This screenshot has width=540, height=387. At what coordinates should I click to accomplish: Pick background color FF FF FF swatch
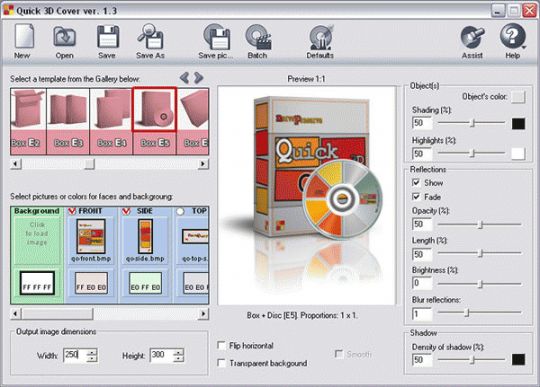point(37,283)
